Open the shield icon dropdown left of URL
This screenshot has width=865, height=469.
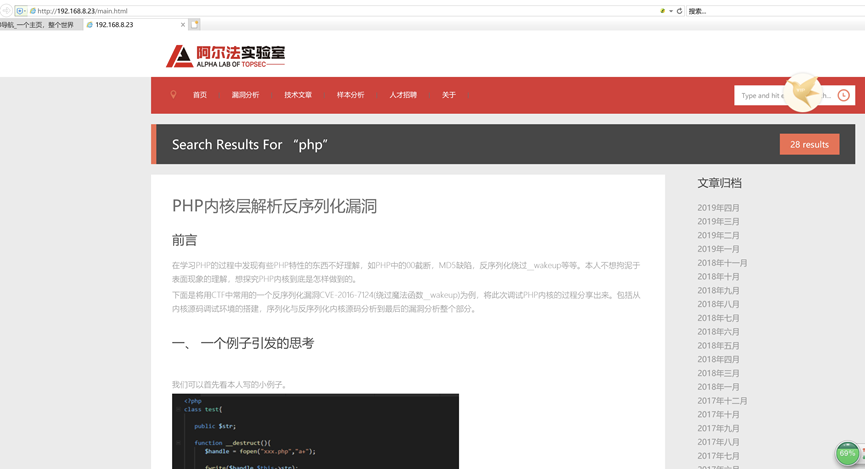click(x=21, y=10)
